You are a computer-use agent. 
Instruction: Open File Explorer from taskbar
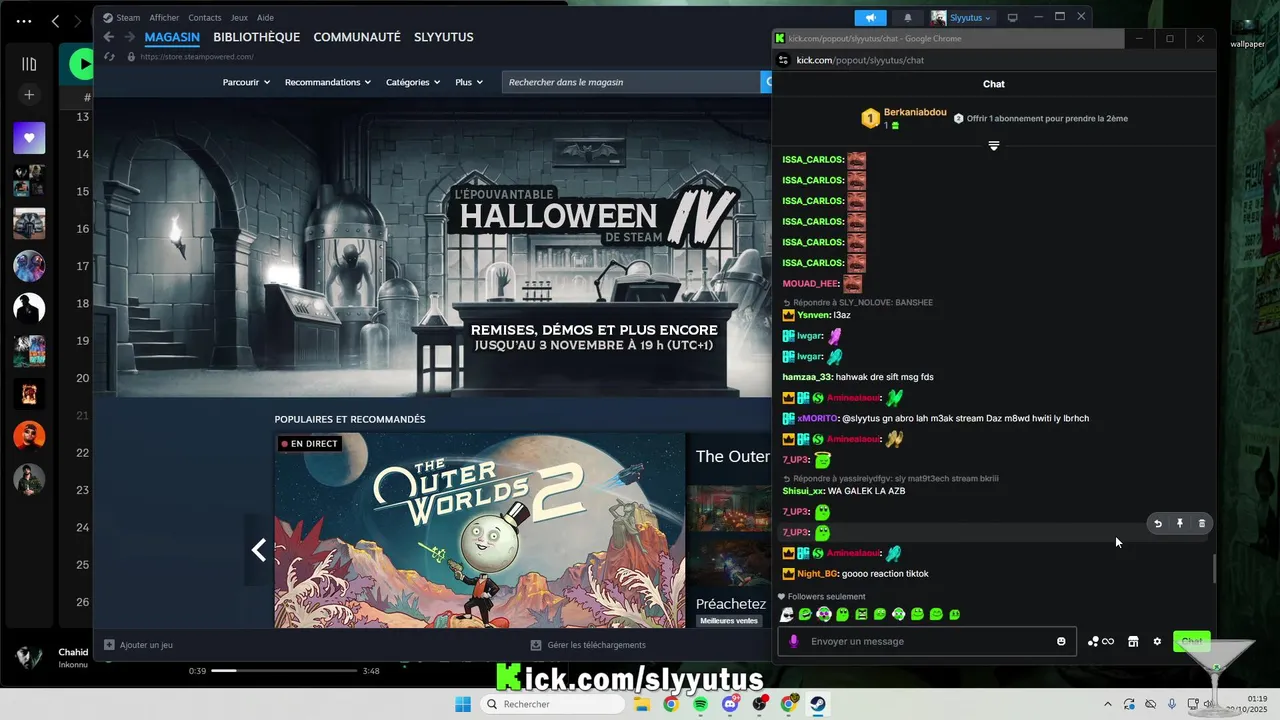[x=641, y=704]
